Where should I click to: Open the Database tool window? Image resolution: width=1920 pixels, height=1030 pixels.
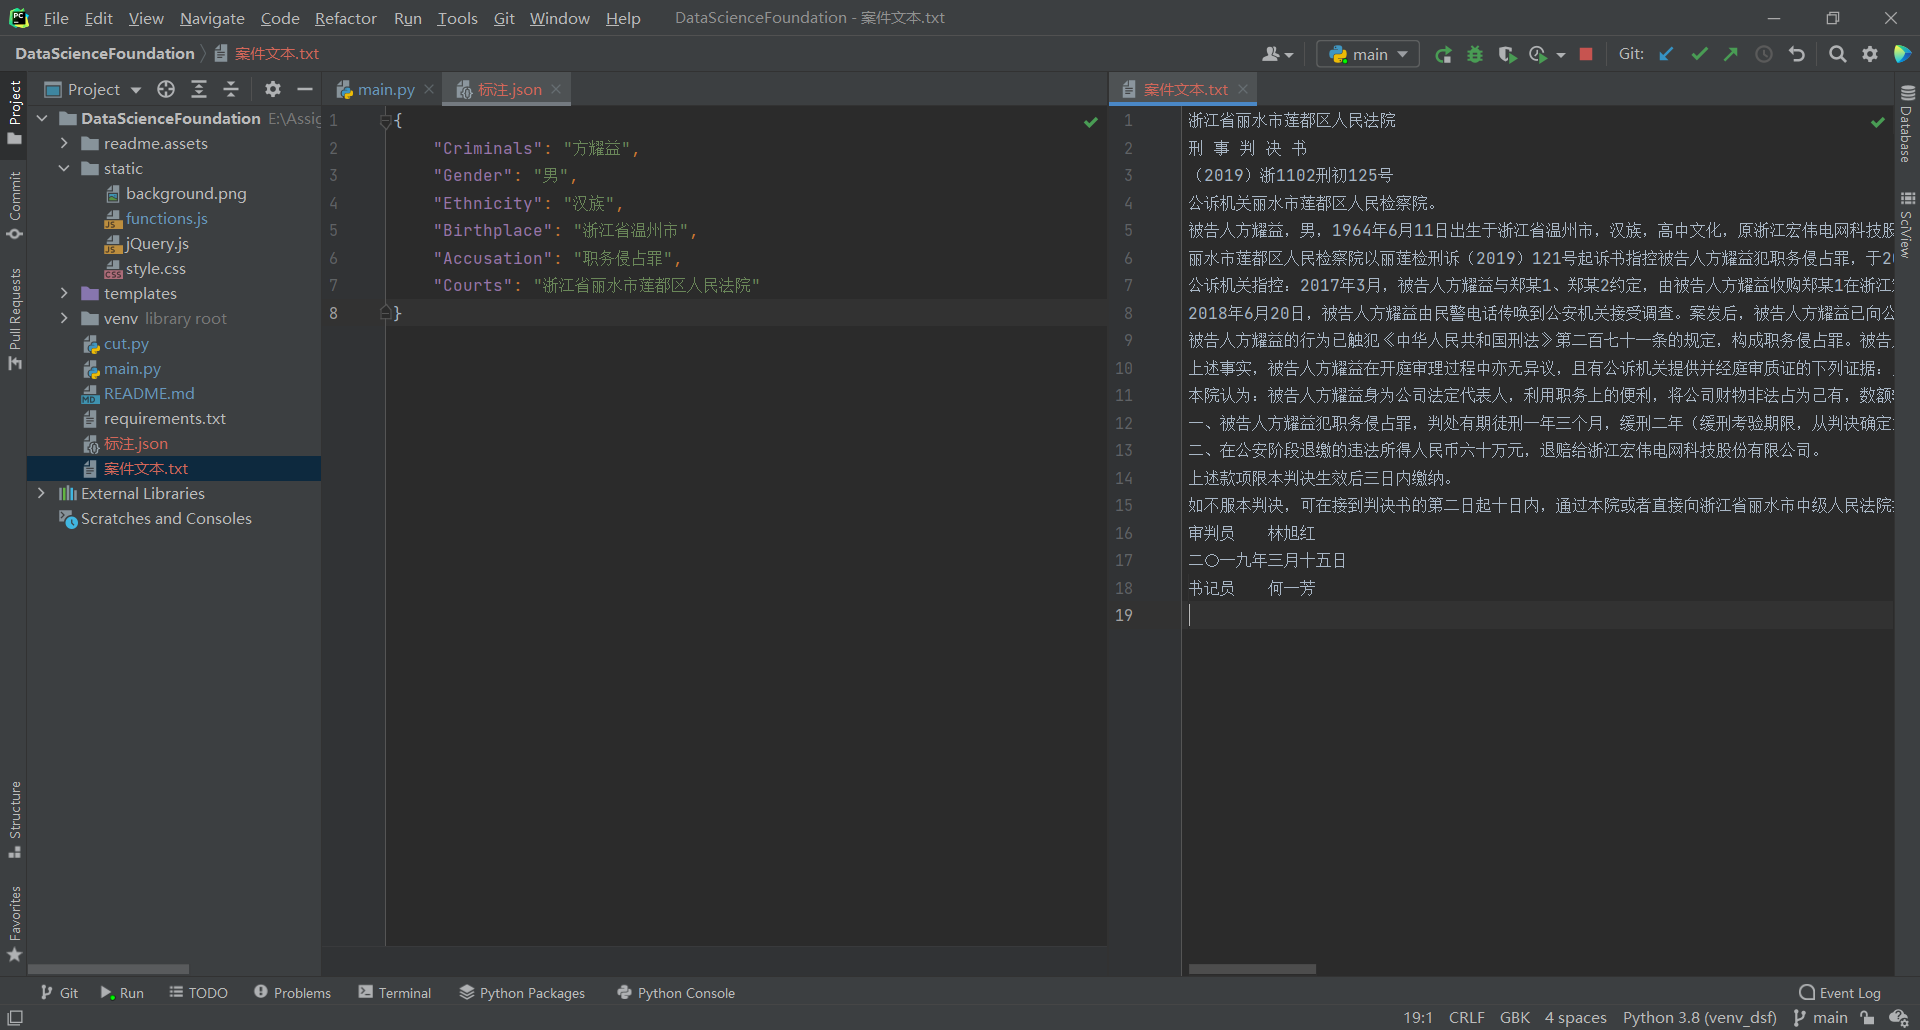pyautogui.click(x=1907, y=123)
